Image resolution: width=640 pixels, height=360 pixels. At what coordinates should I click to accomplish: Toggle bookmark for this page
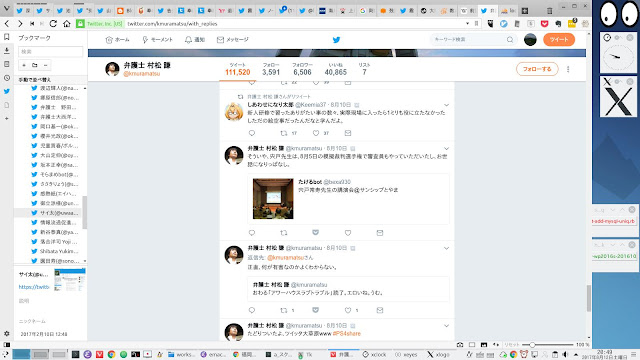[x=476, y=24]
